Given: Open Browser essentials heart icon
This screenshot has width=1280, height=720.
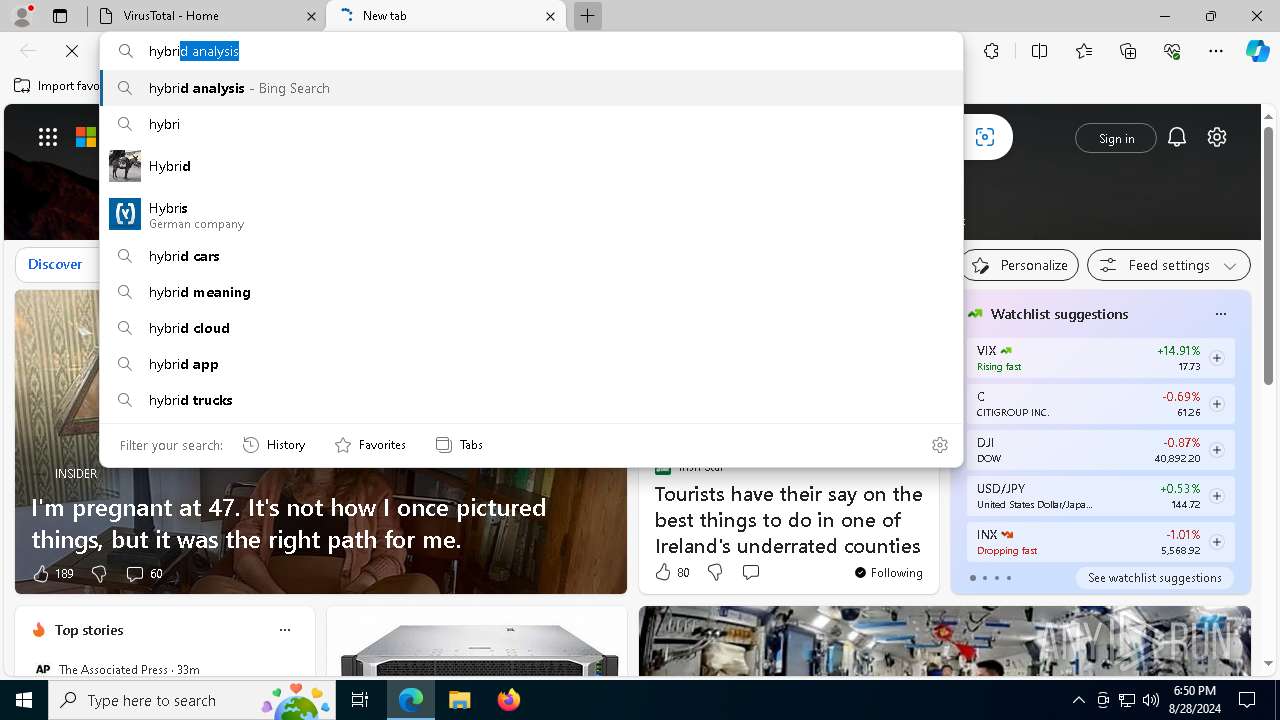Looking at the screenshot, I should (1172, 51).
